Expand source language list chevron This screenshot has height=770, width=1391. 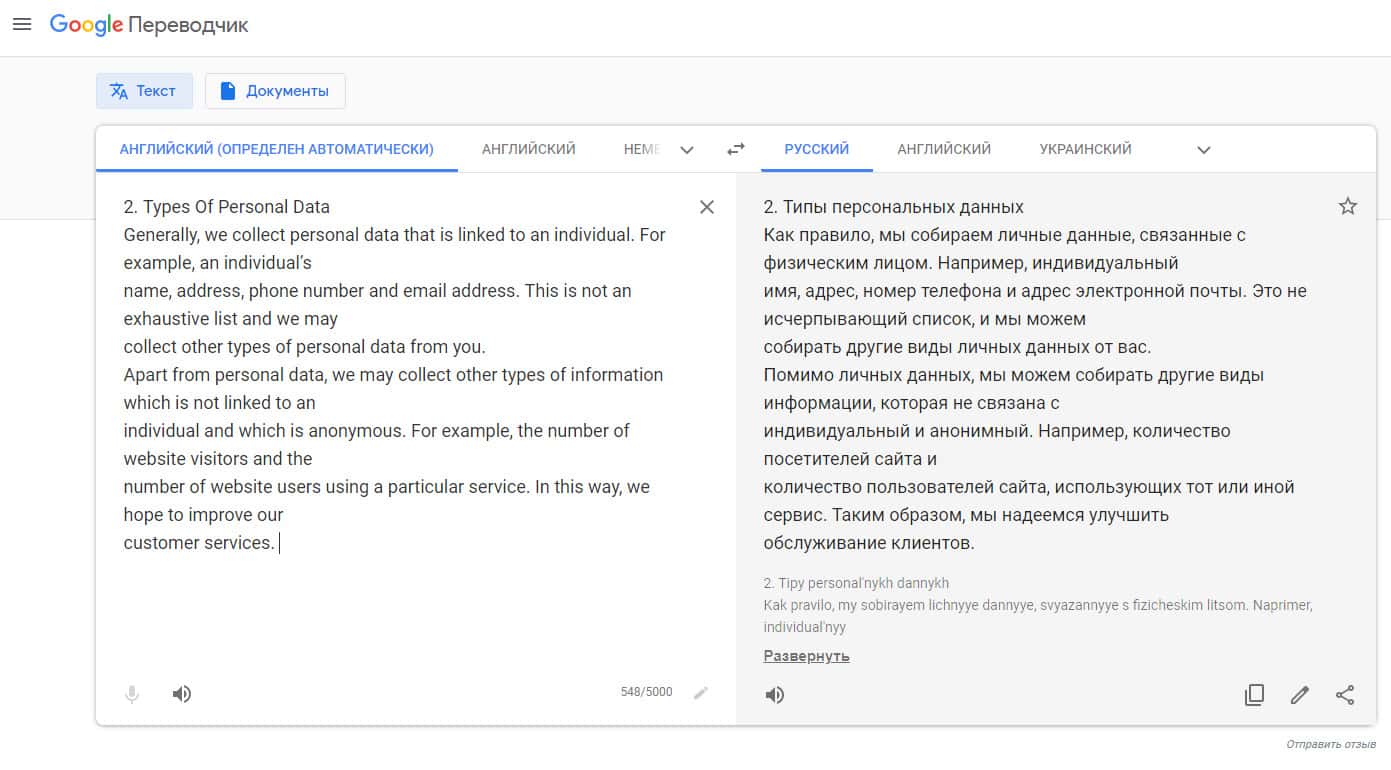coord(687,150)
